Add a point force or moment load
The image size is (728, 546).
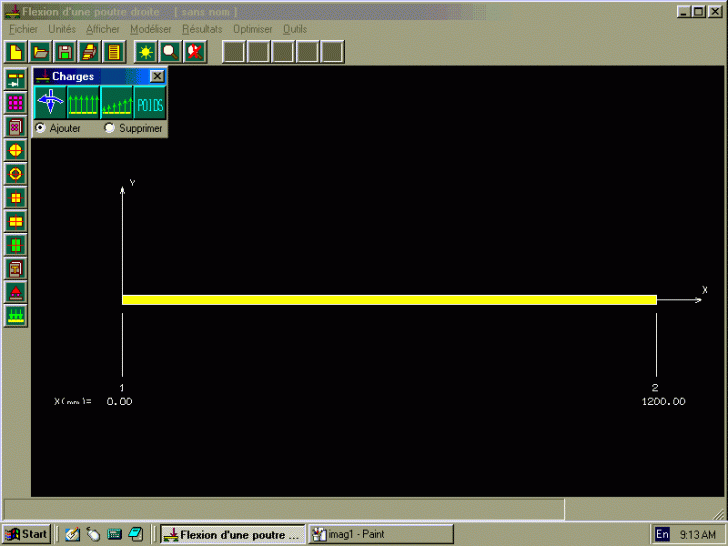point(51,103)
